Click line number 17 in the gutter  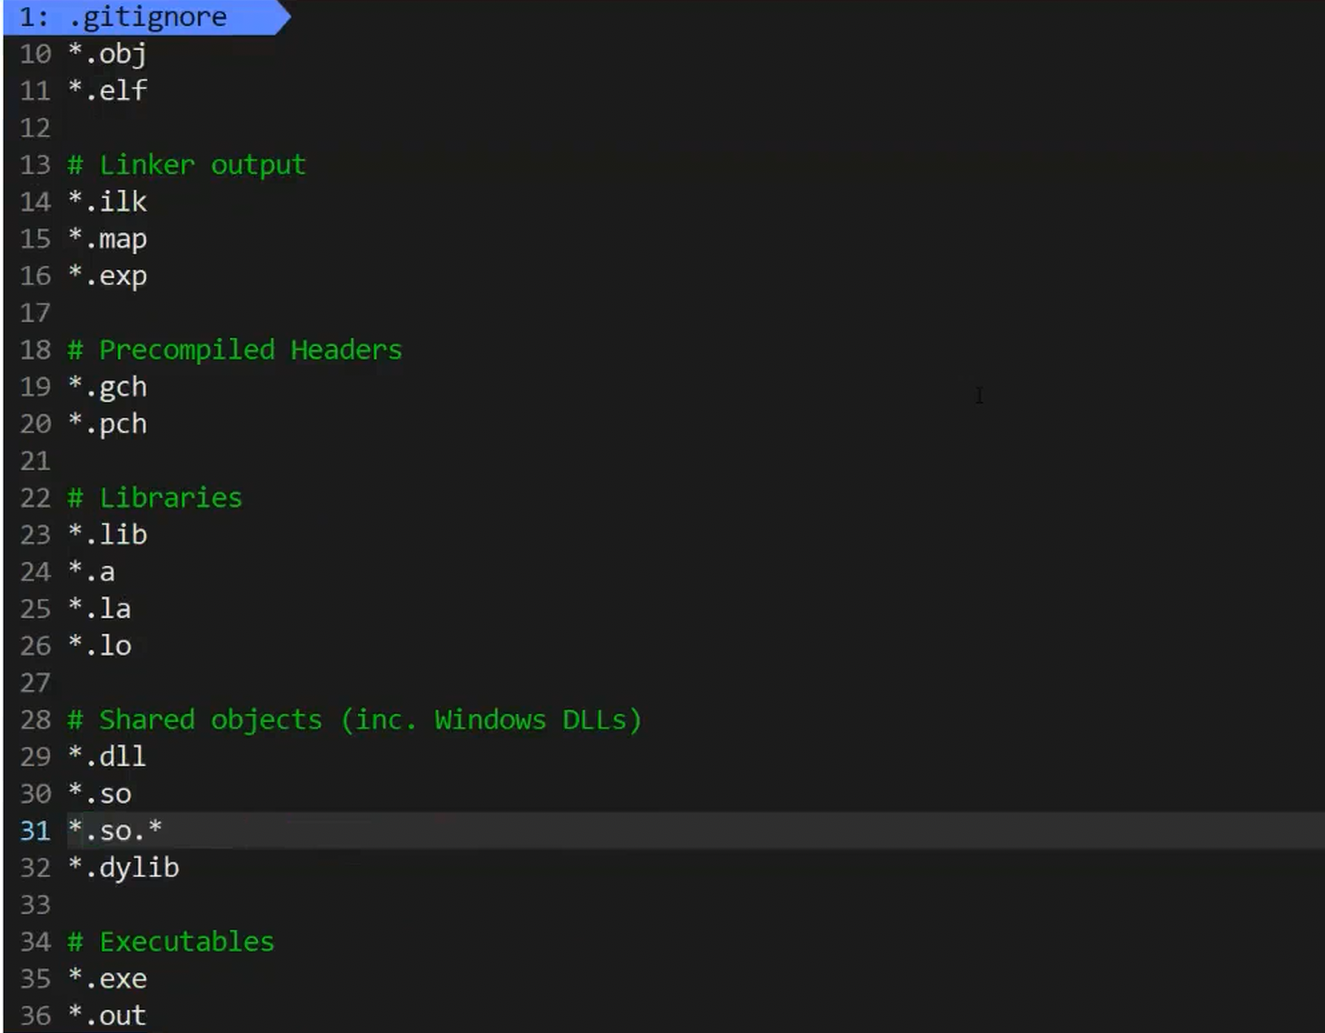click(35, 313)
